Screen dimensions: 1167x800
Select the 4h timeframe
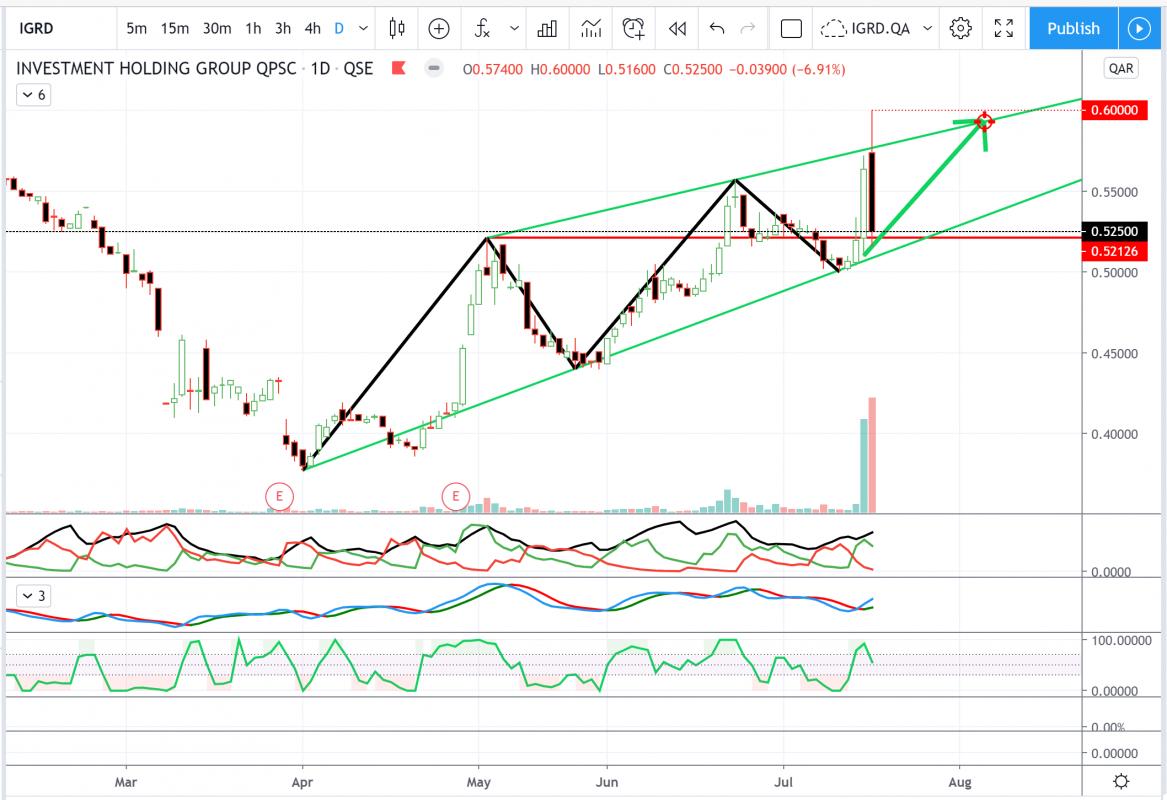[x=313, y=28]
